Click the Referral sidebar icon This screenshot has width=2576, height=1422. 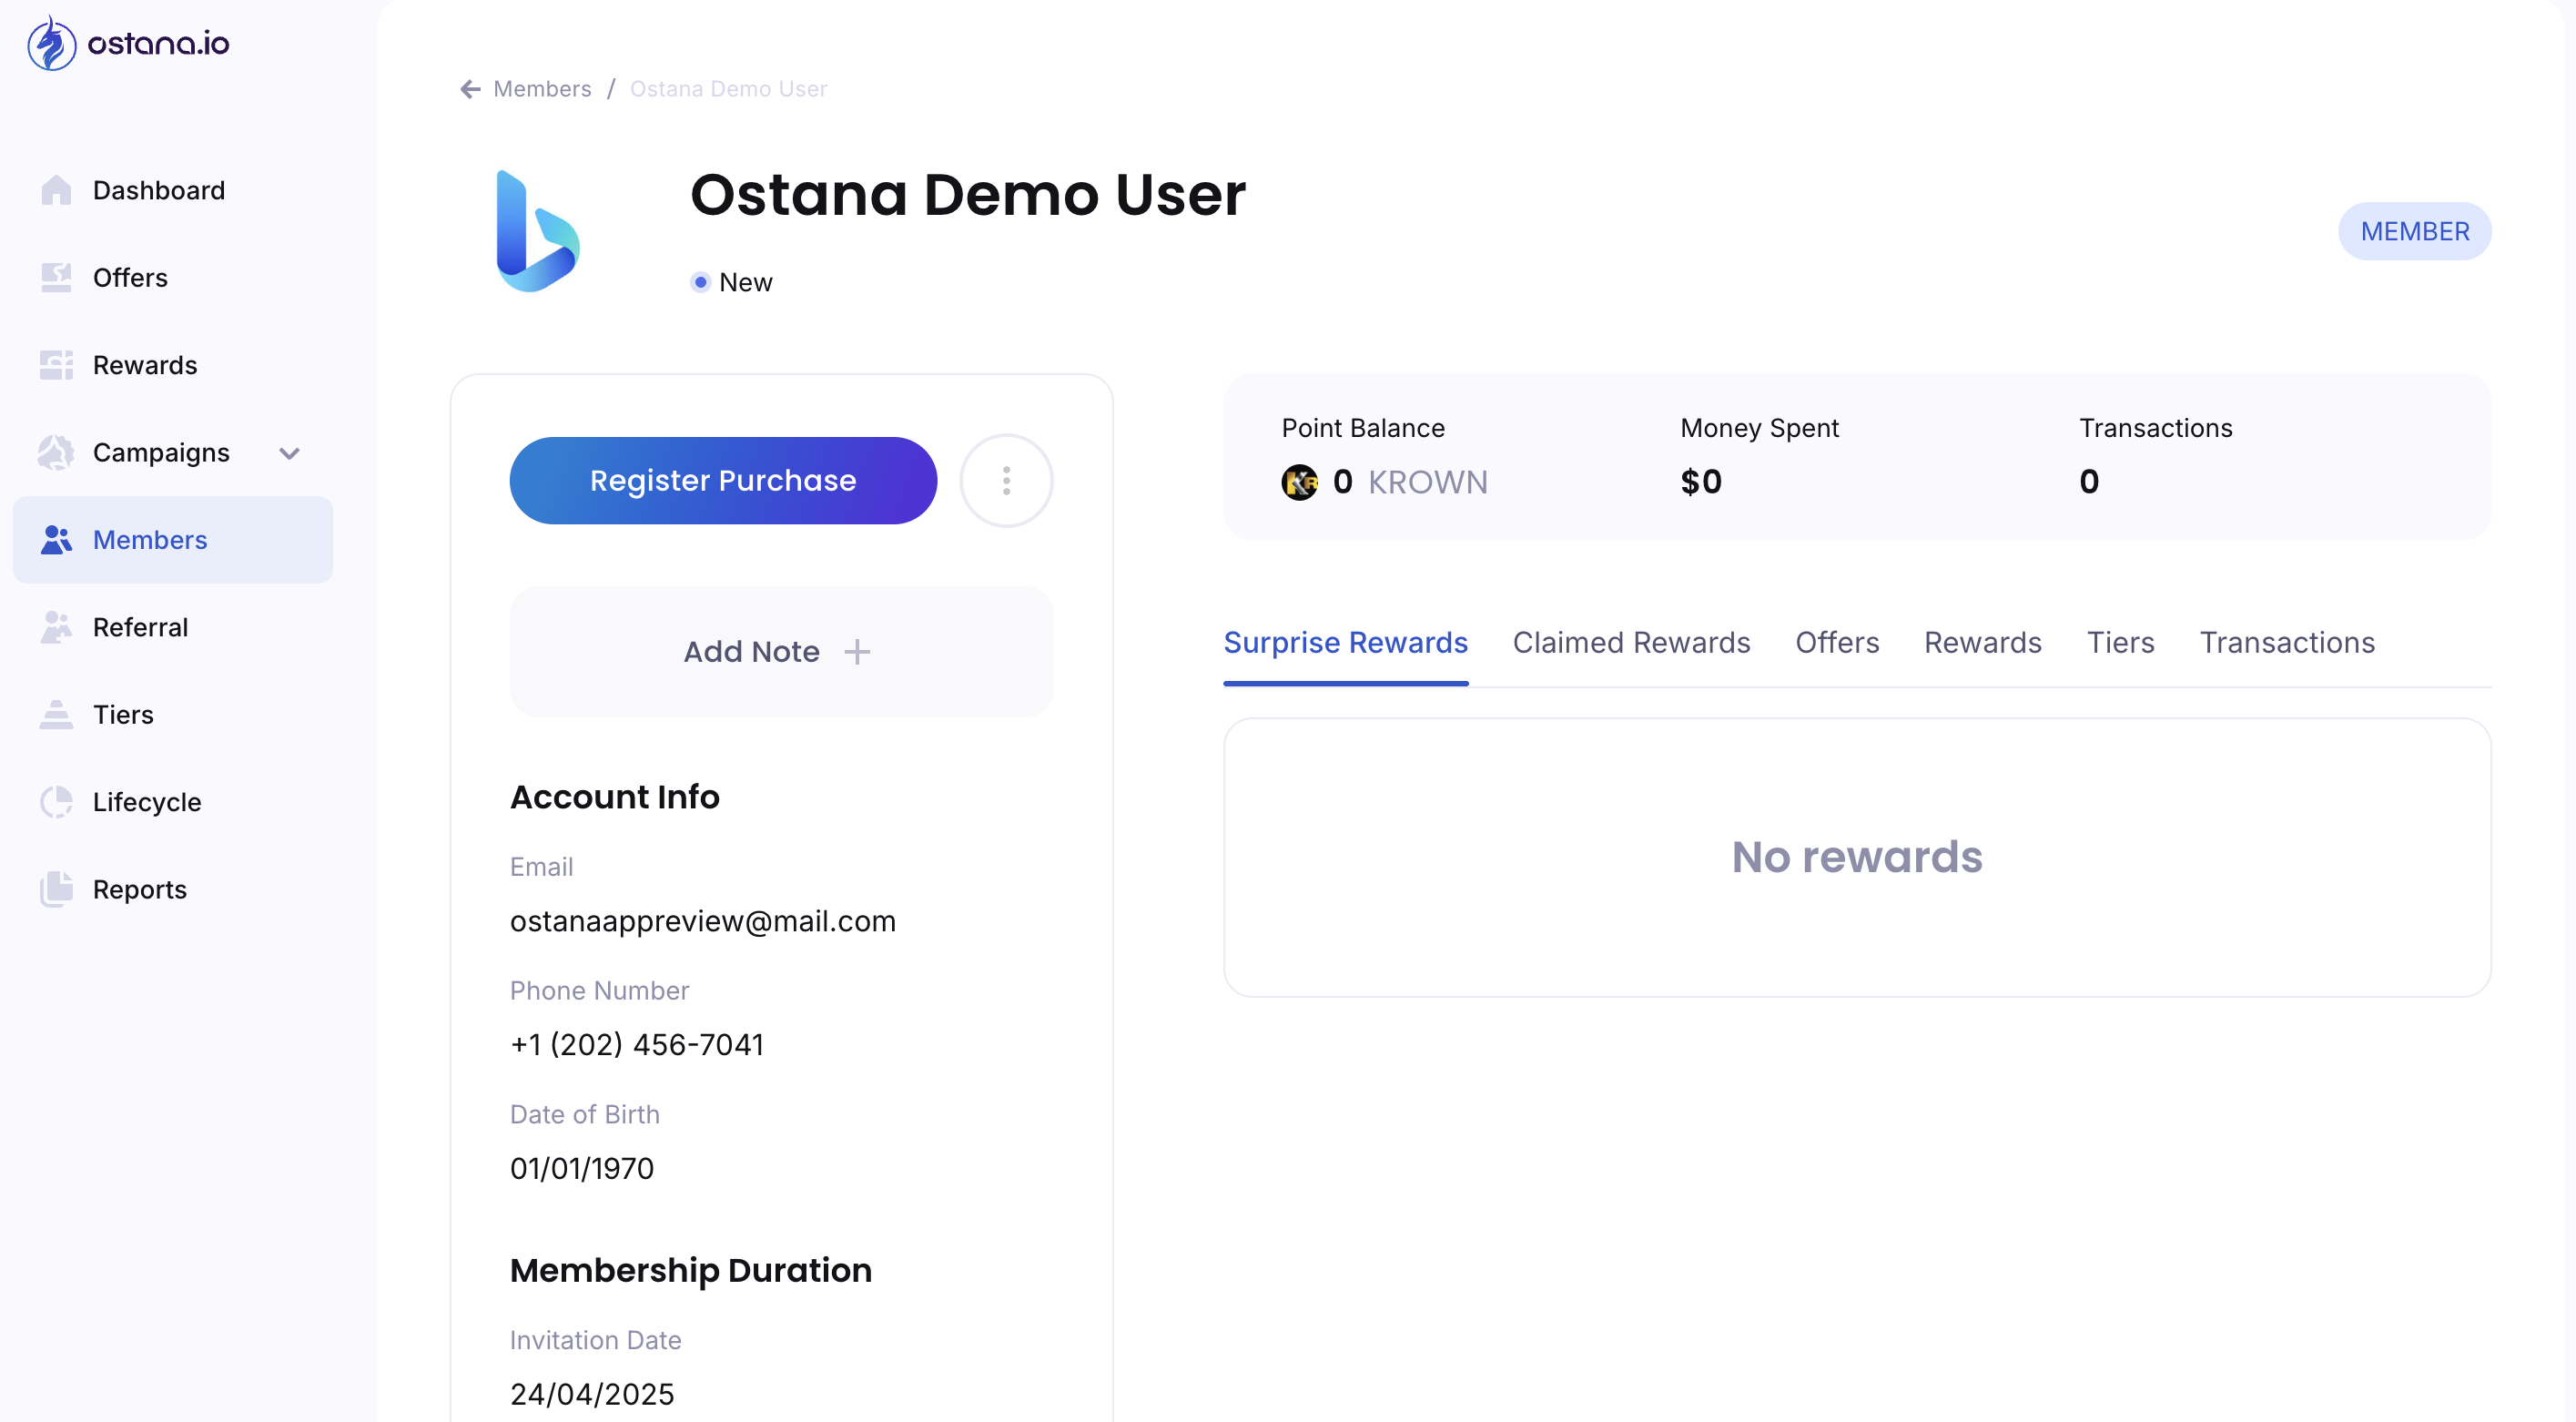56,627
